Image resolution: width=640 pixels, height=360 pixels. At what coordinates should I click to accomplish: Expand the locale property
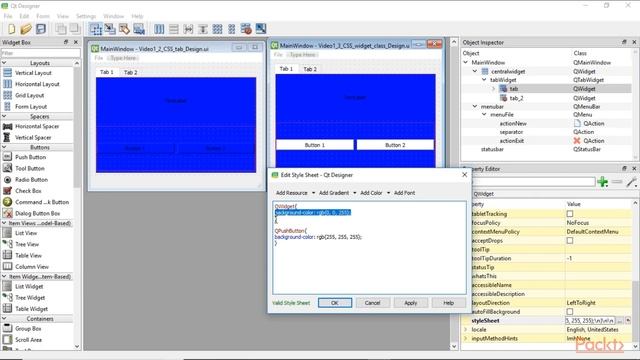pos(466,330)
